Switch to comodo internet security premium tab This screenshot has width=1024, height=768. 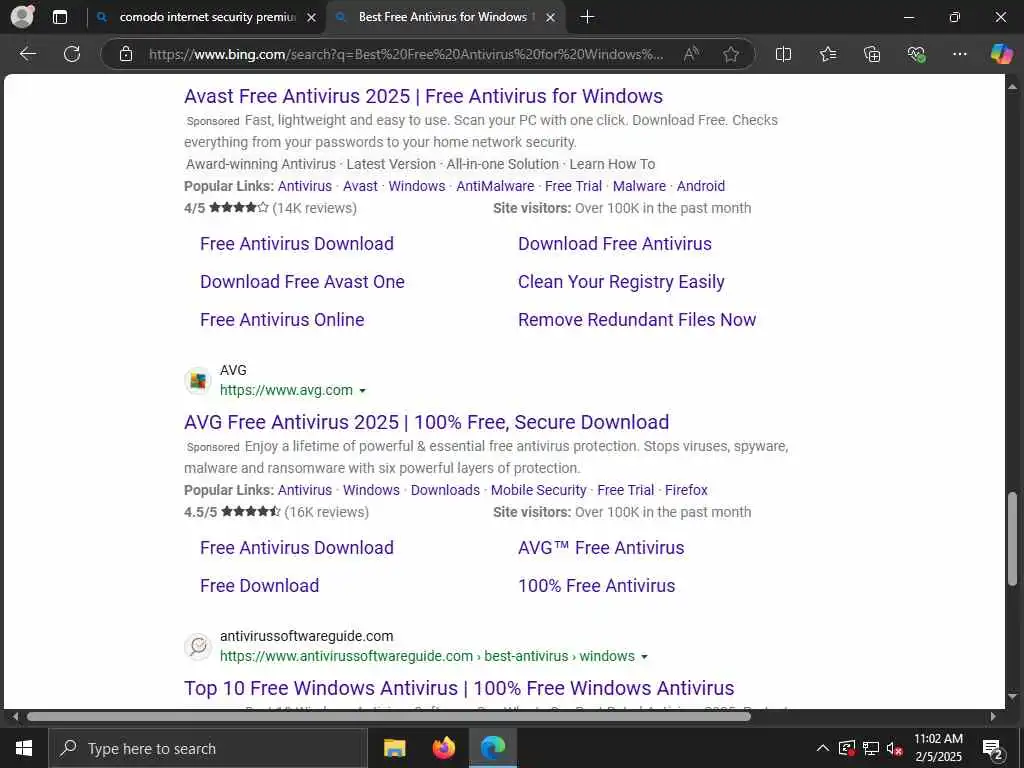[206, 17]
